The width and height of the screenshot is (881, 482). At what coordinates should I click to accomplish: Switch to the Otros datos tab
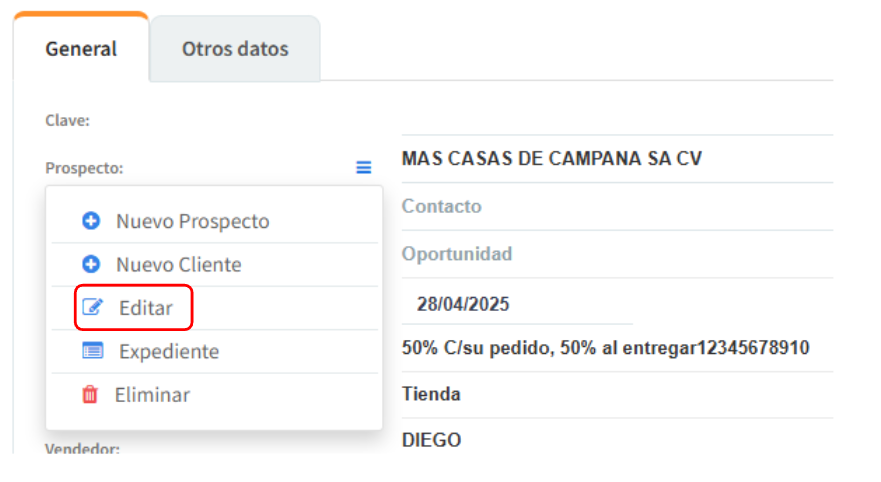[235, 48]
